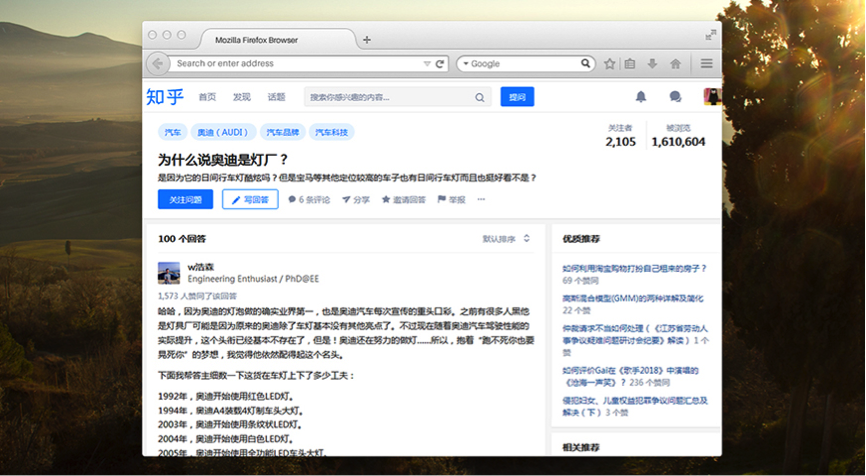Focus the Zhihu search input field

(390, 98)
